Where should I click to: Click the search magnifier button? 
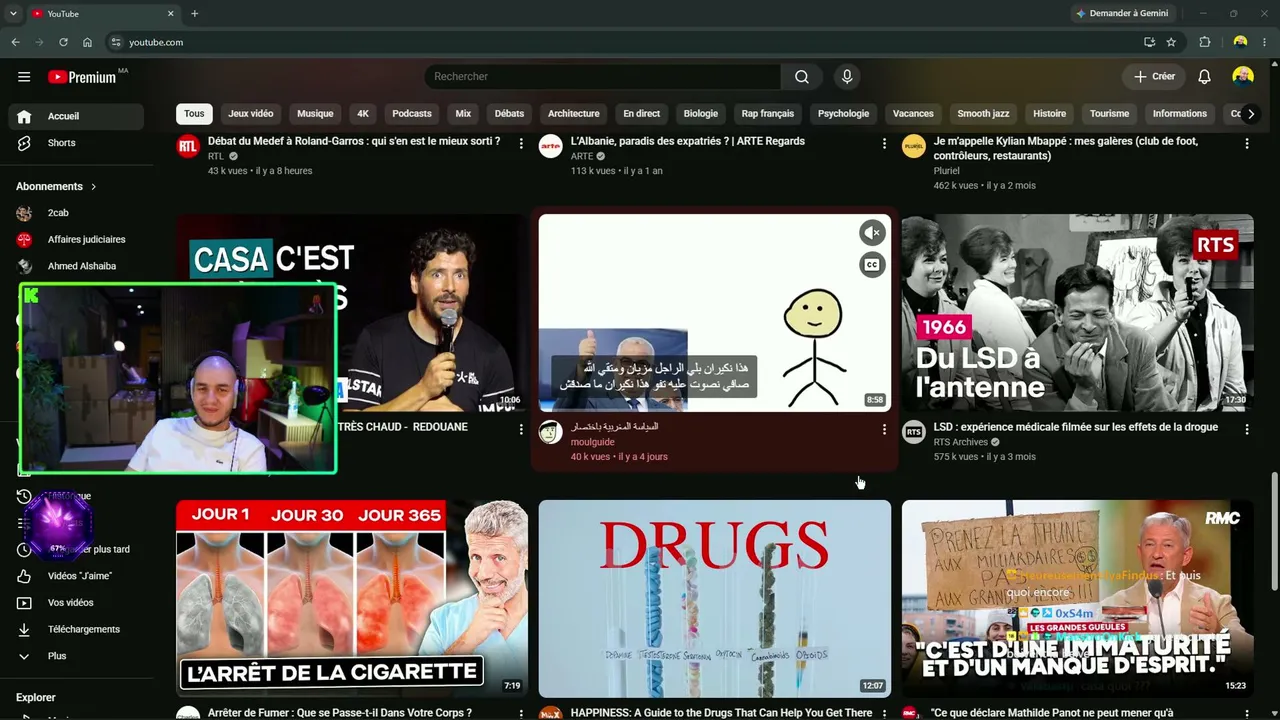click(802, 77)
